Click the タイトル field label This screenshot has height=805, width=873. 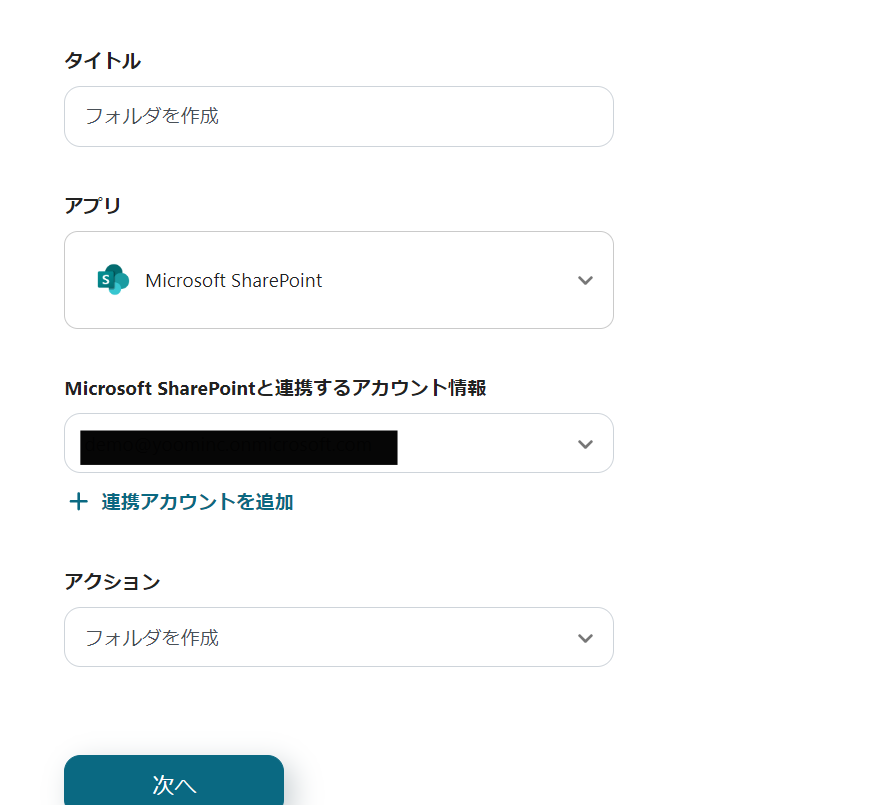(102, 61)
